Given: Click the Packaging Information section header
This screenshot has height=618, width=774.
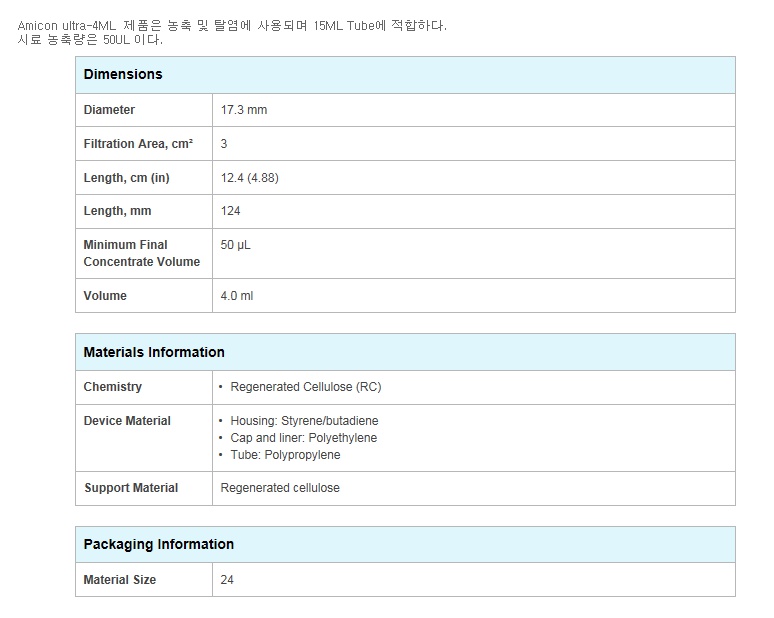Looking at the screenshot, I should pyautogui.click(x=158, y=544).
